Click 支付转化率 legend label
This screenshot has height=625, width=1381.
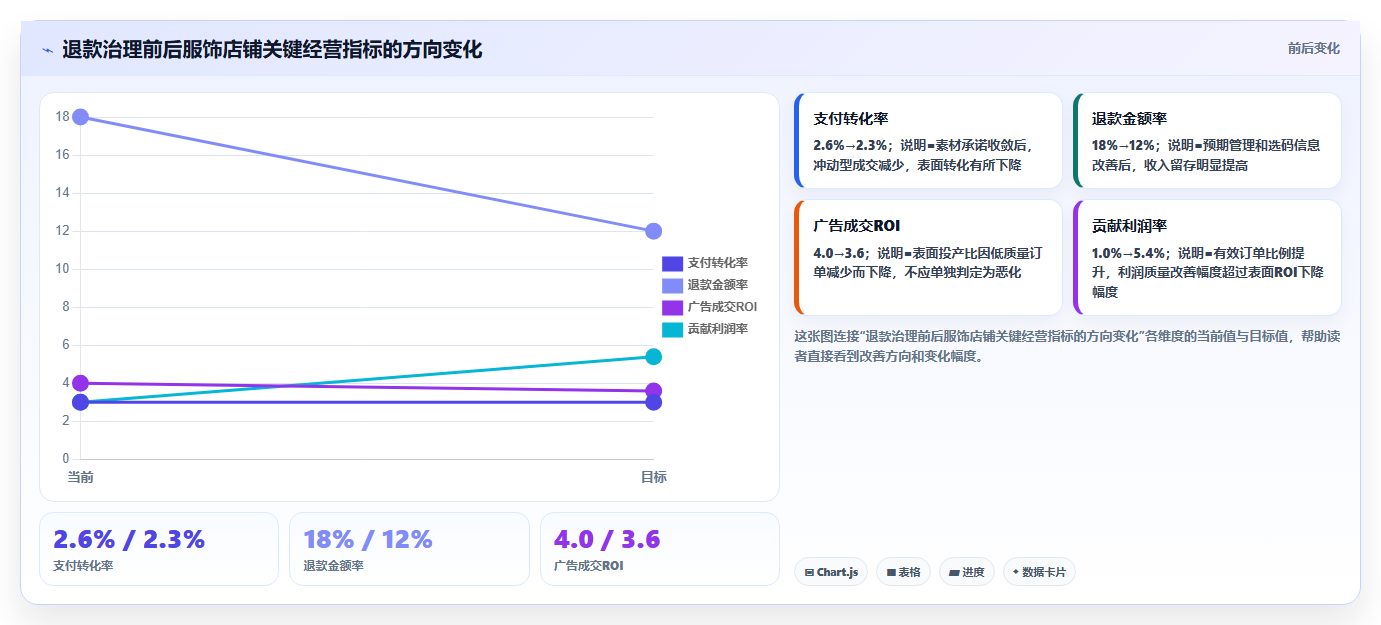(717, 263)
